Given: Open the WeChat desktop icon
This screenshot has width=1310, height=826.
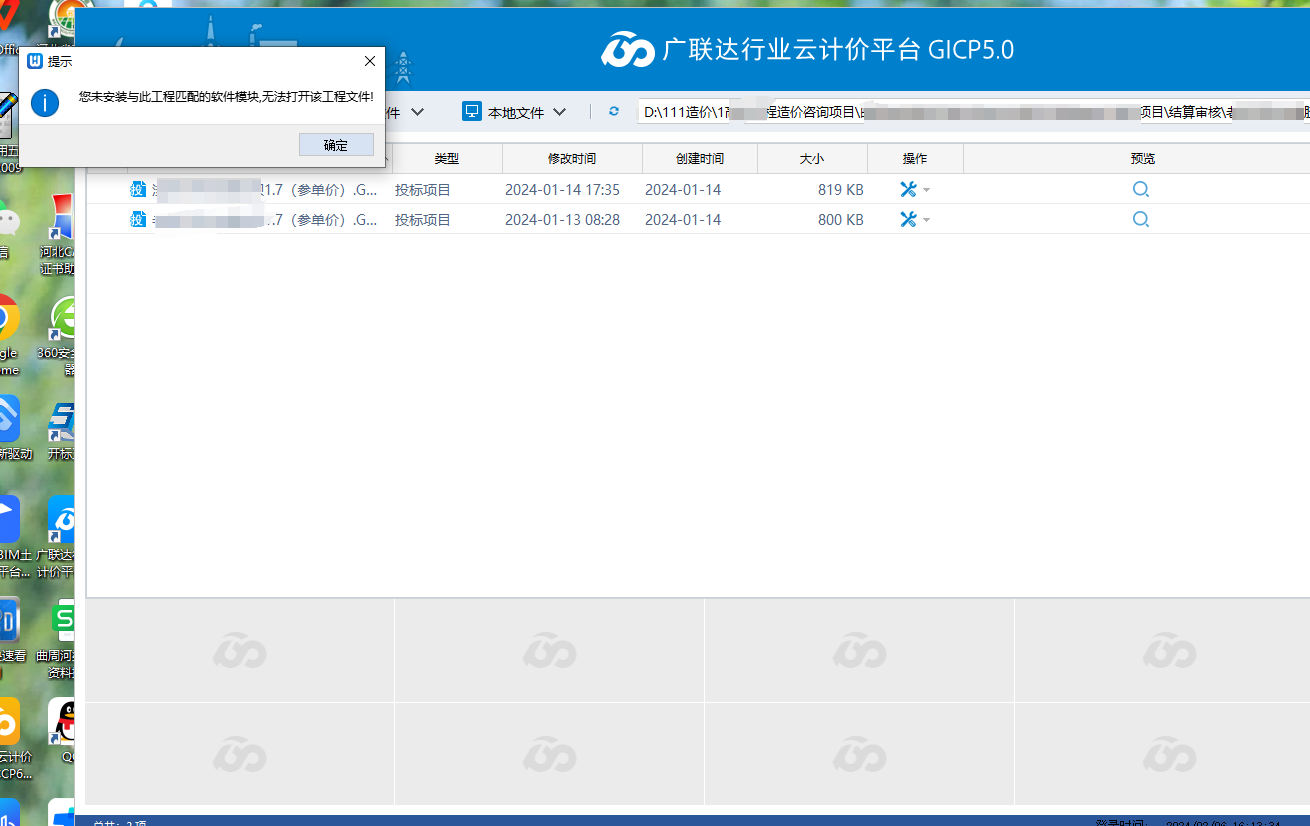Looking at the screenshot, I should coord(8,230).
